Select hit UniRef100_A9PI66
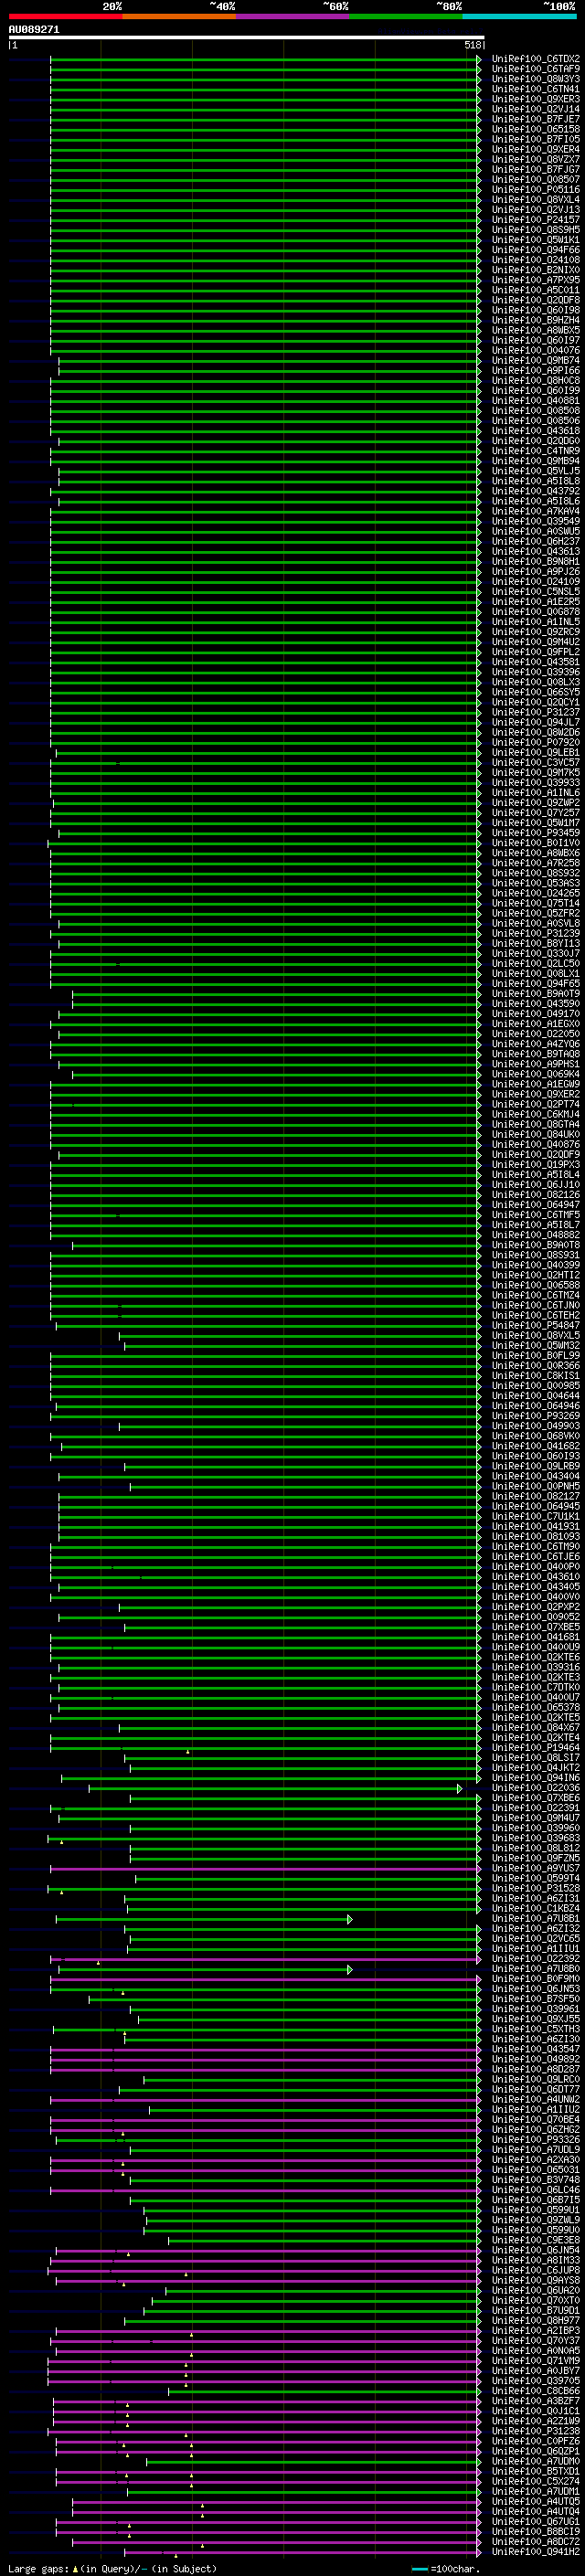 coord(536,371)
